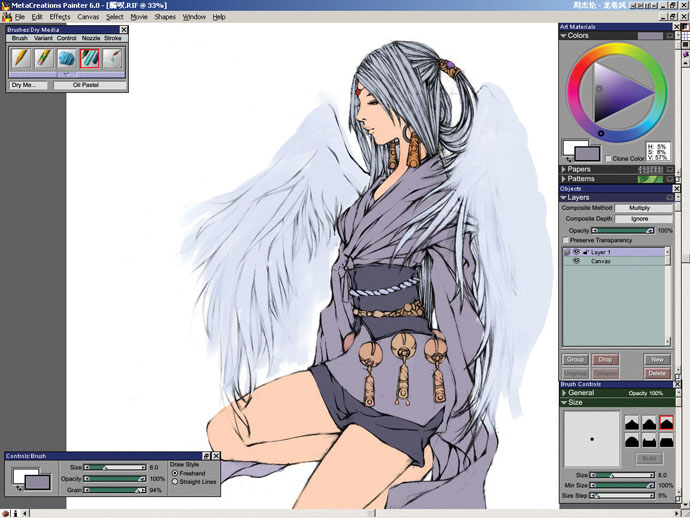The height and width of the screenshot is (518, 690).
Task: Click the layer stack icon beside Layer 1
Action: pos(567,252)
